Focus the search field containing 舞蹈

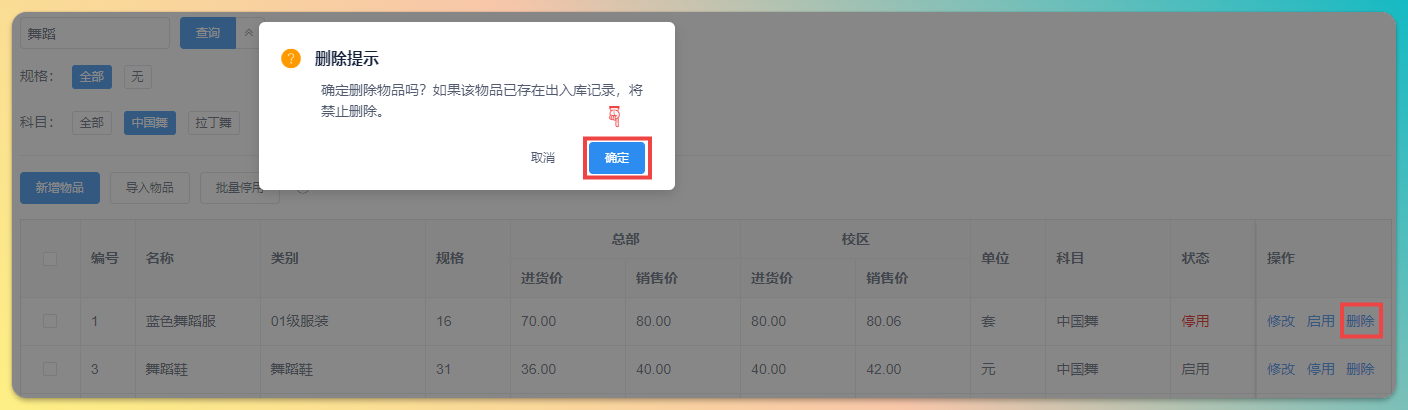tap(95, 33)
